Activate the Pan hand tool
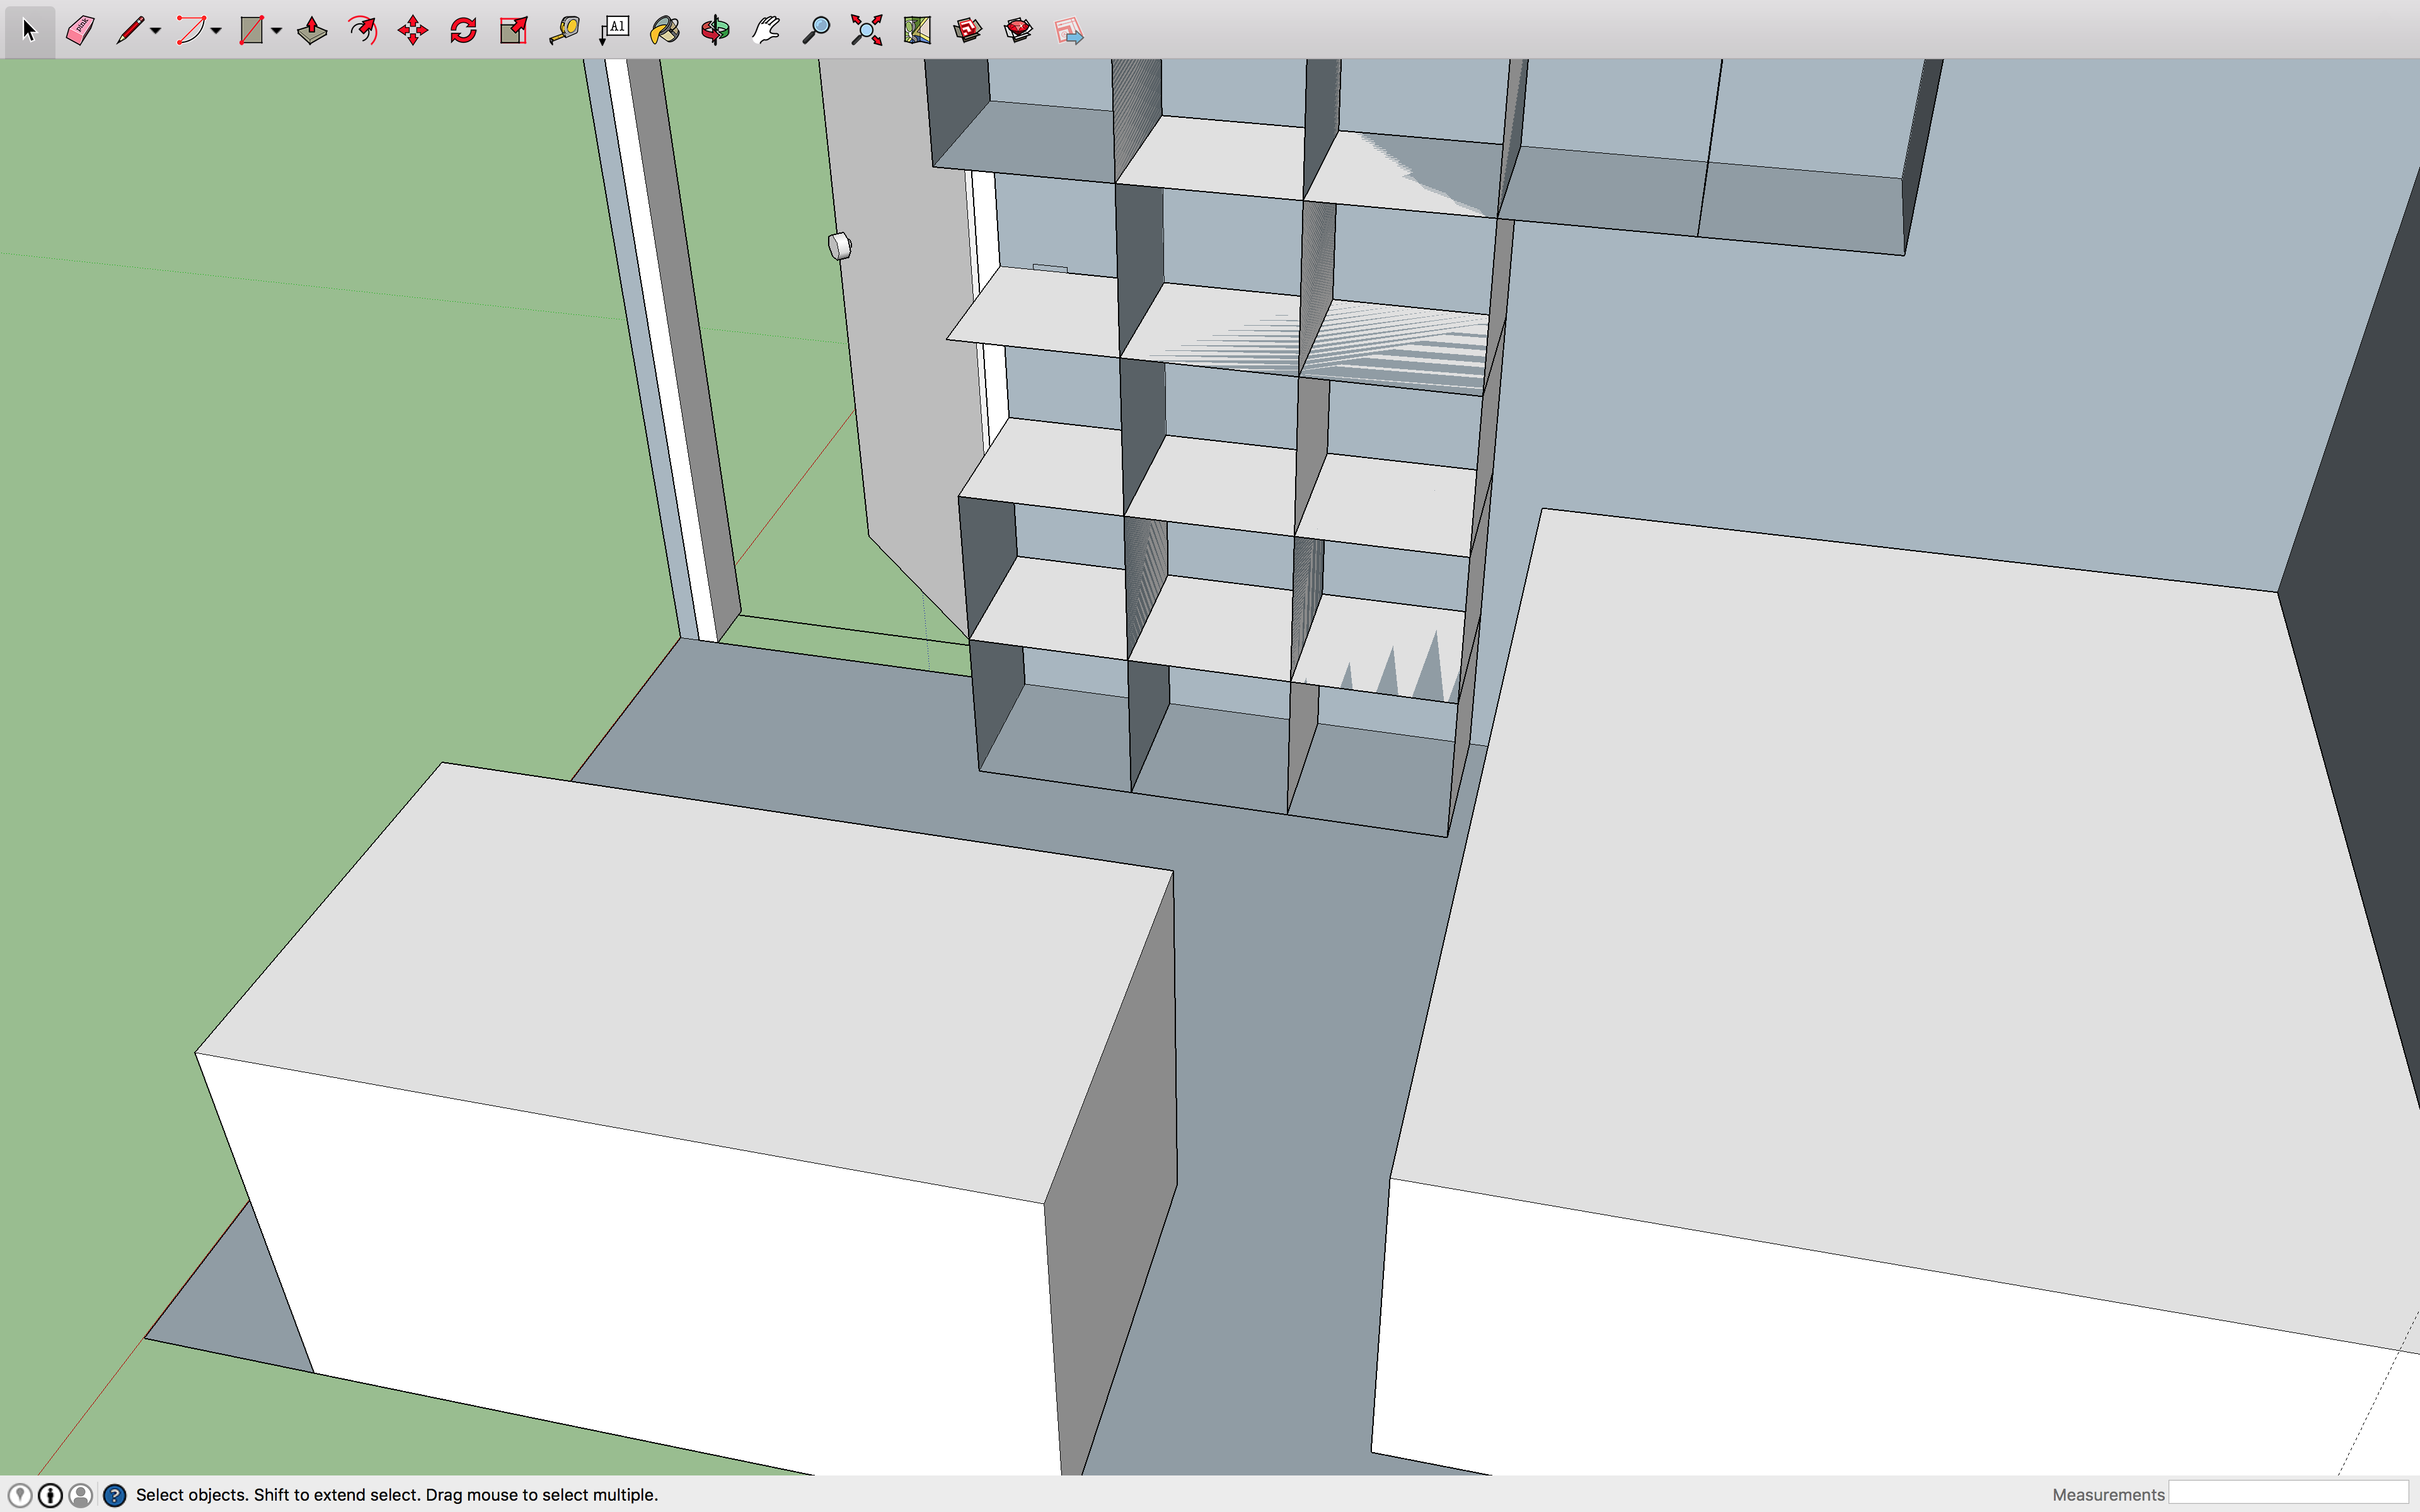 766,31
